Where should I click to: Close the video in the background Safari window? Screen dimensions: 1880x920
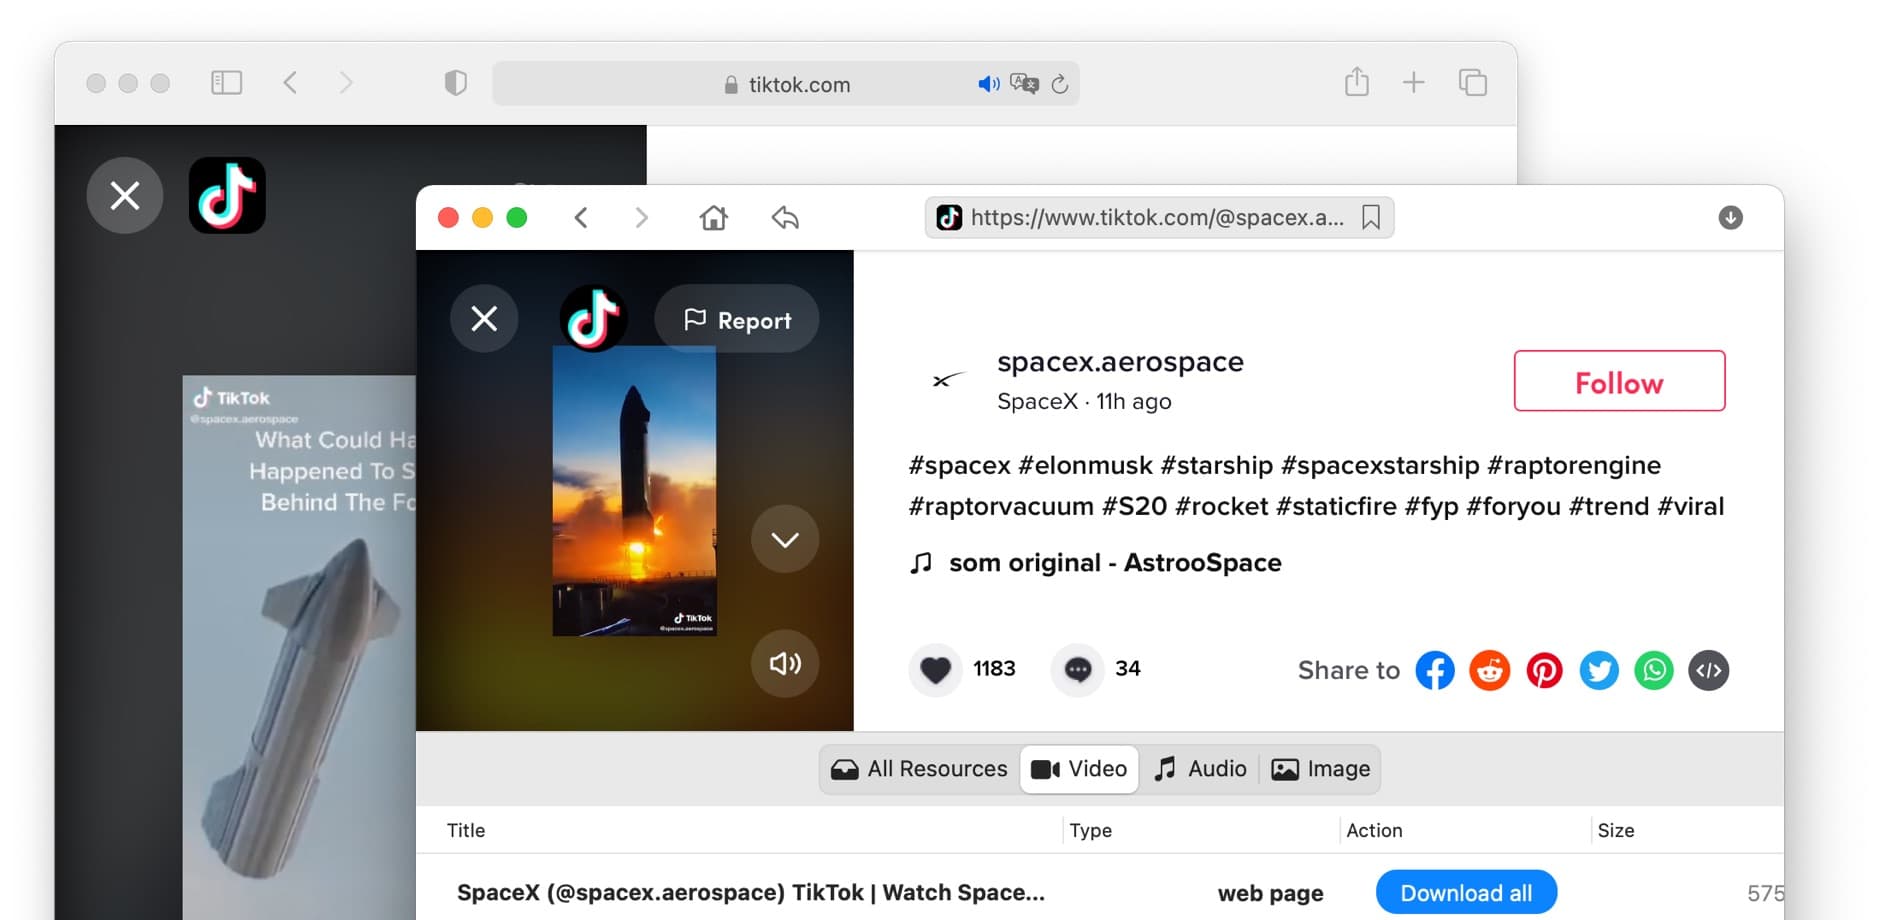point(125,195)
